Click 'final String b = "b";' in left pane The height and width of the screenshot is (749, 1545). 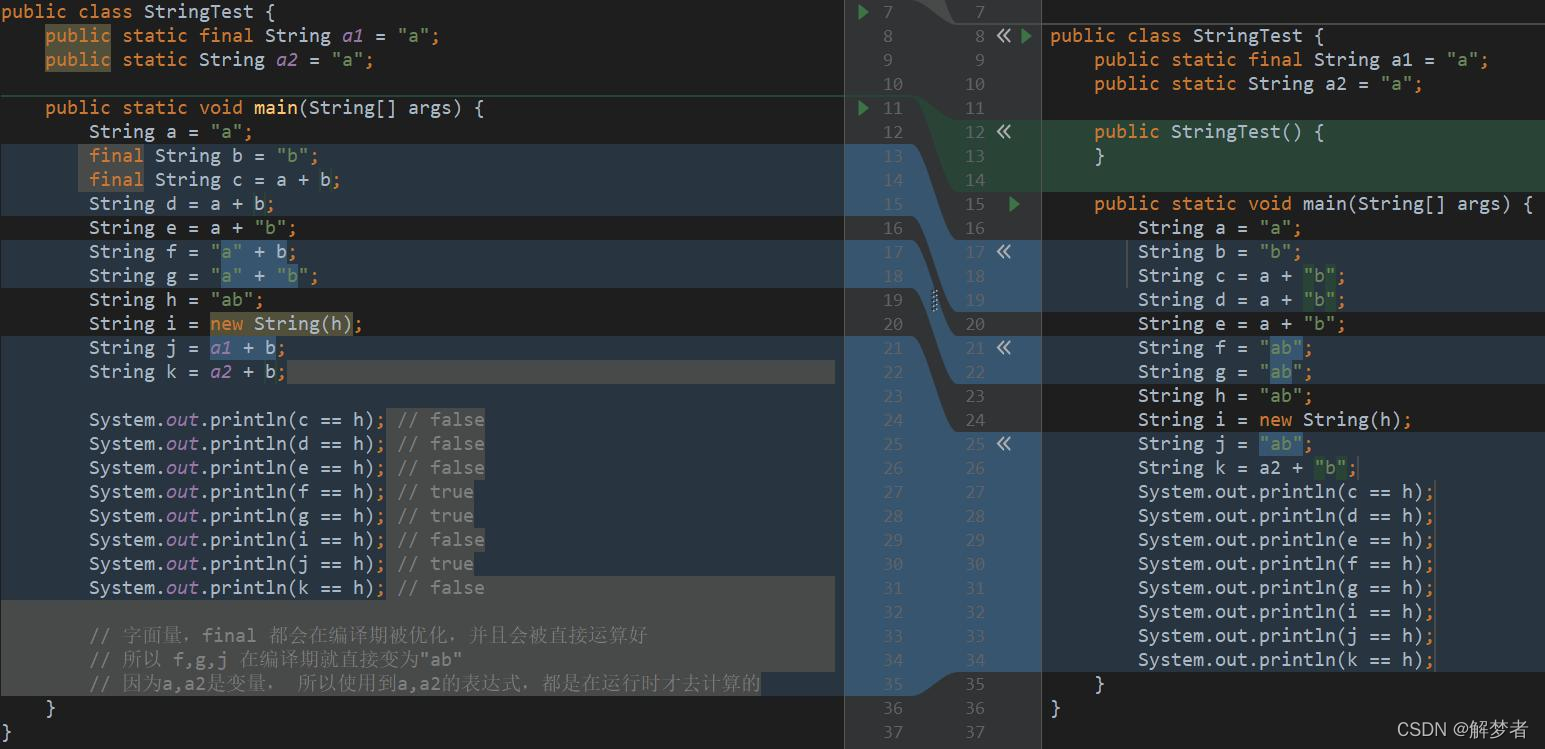203,156
